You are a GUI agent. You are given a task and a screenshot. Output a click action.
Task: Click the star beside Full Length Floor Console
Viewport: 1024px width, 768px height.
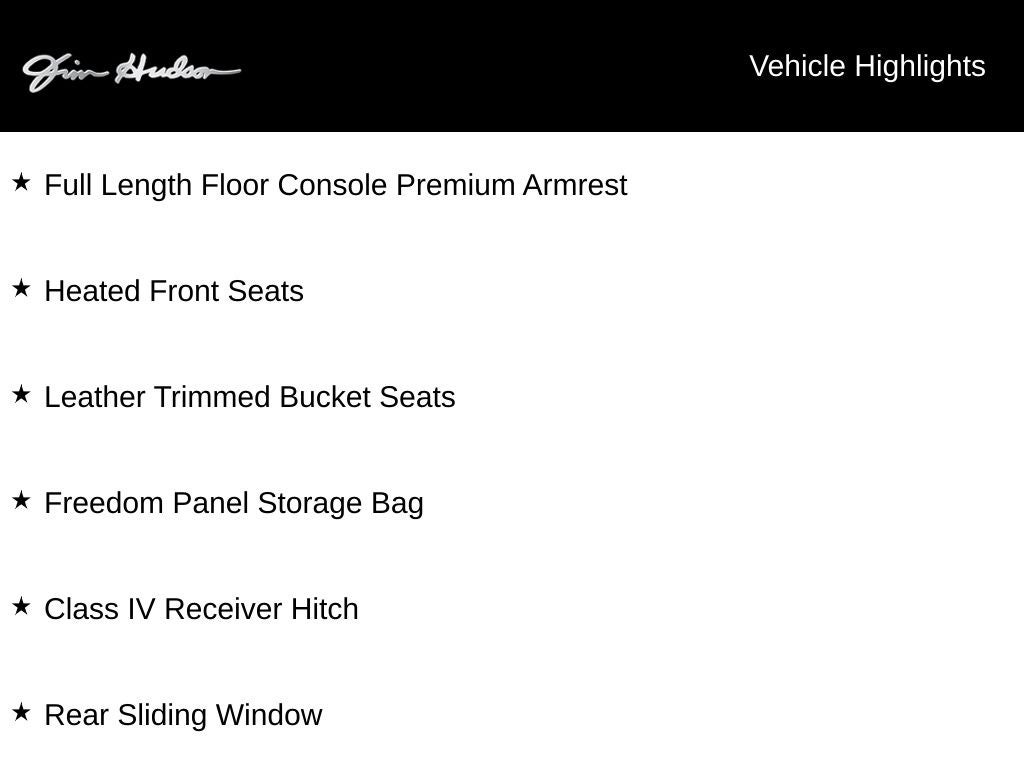21,183
